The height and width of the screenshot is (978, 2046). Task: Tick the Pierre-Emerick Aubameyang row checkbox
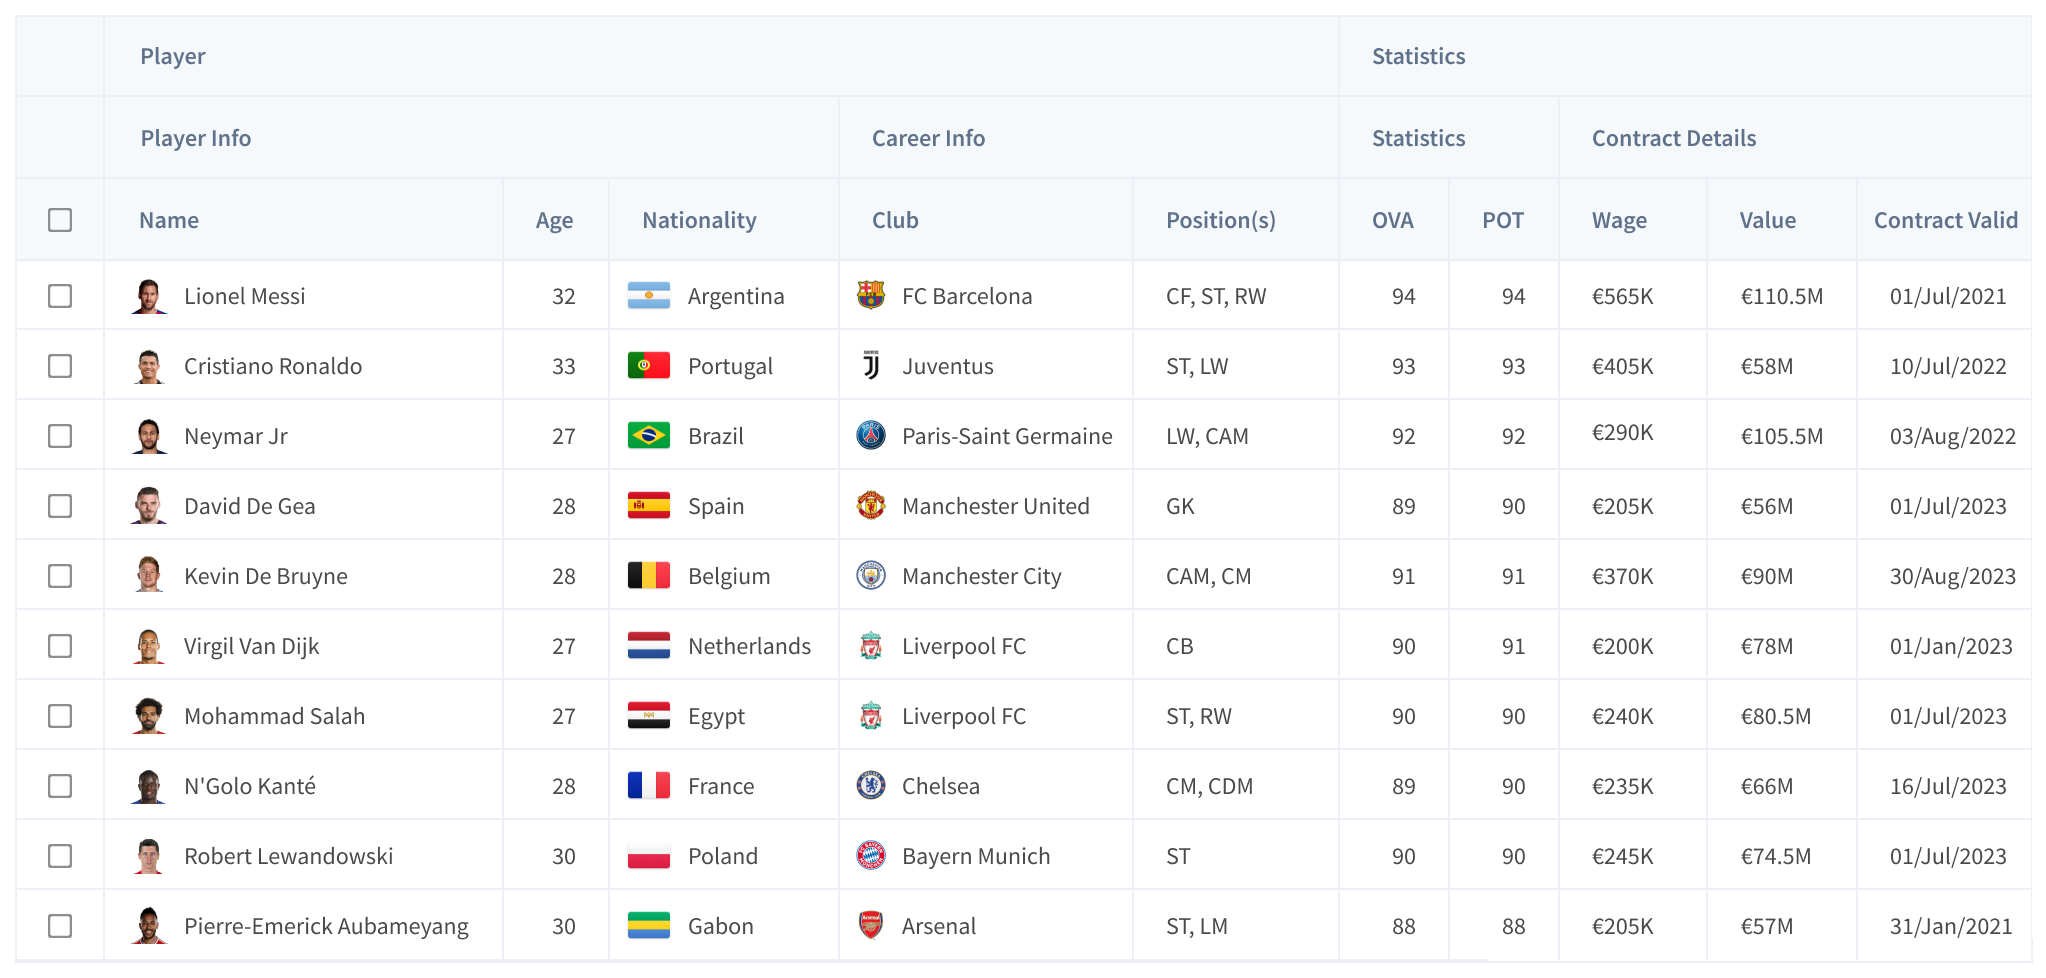(x=60, y=926)
